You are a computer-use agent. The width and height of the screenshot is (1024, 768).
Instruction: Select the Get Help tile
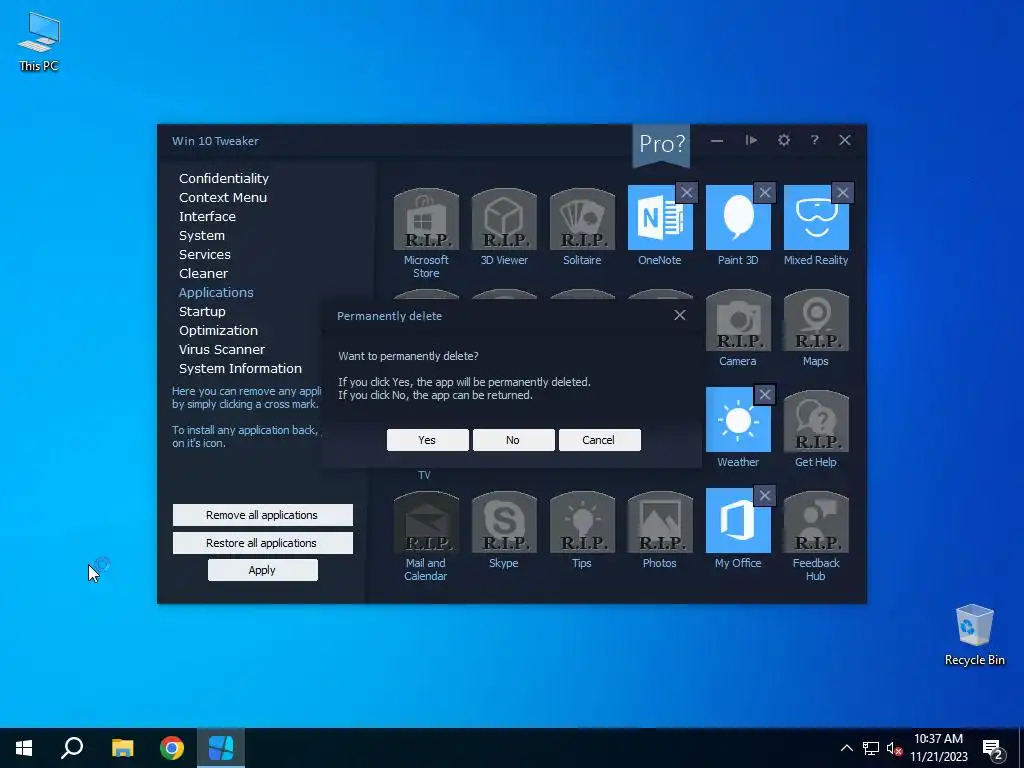(816, 421)
